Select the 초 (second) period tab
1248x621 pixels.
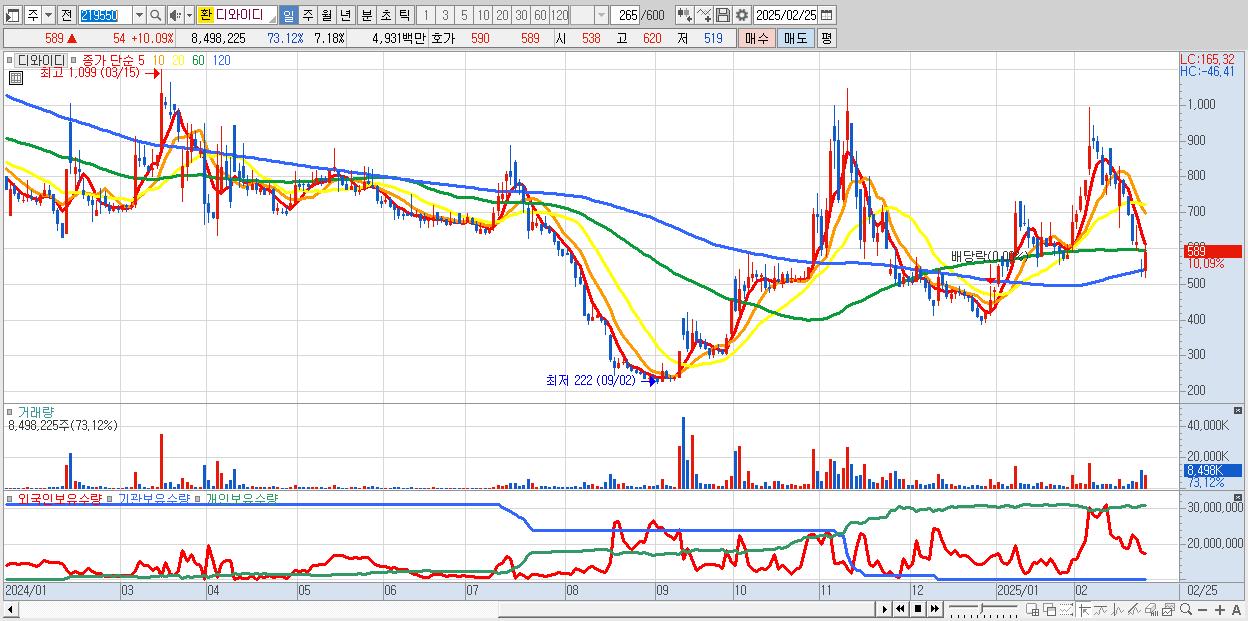385,15
